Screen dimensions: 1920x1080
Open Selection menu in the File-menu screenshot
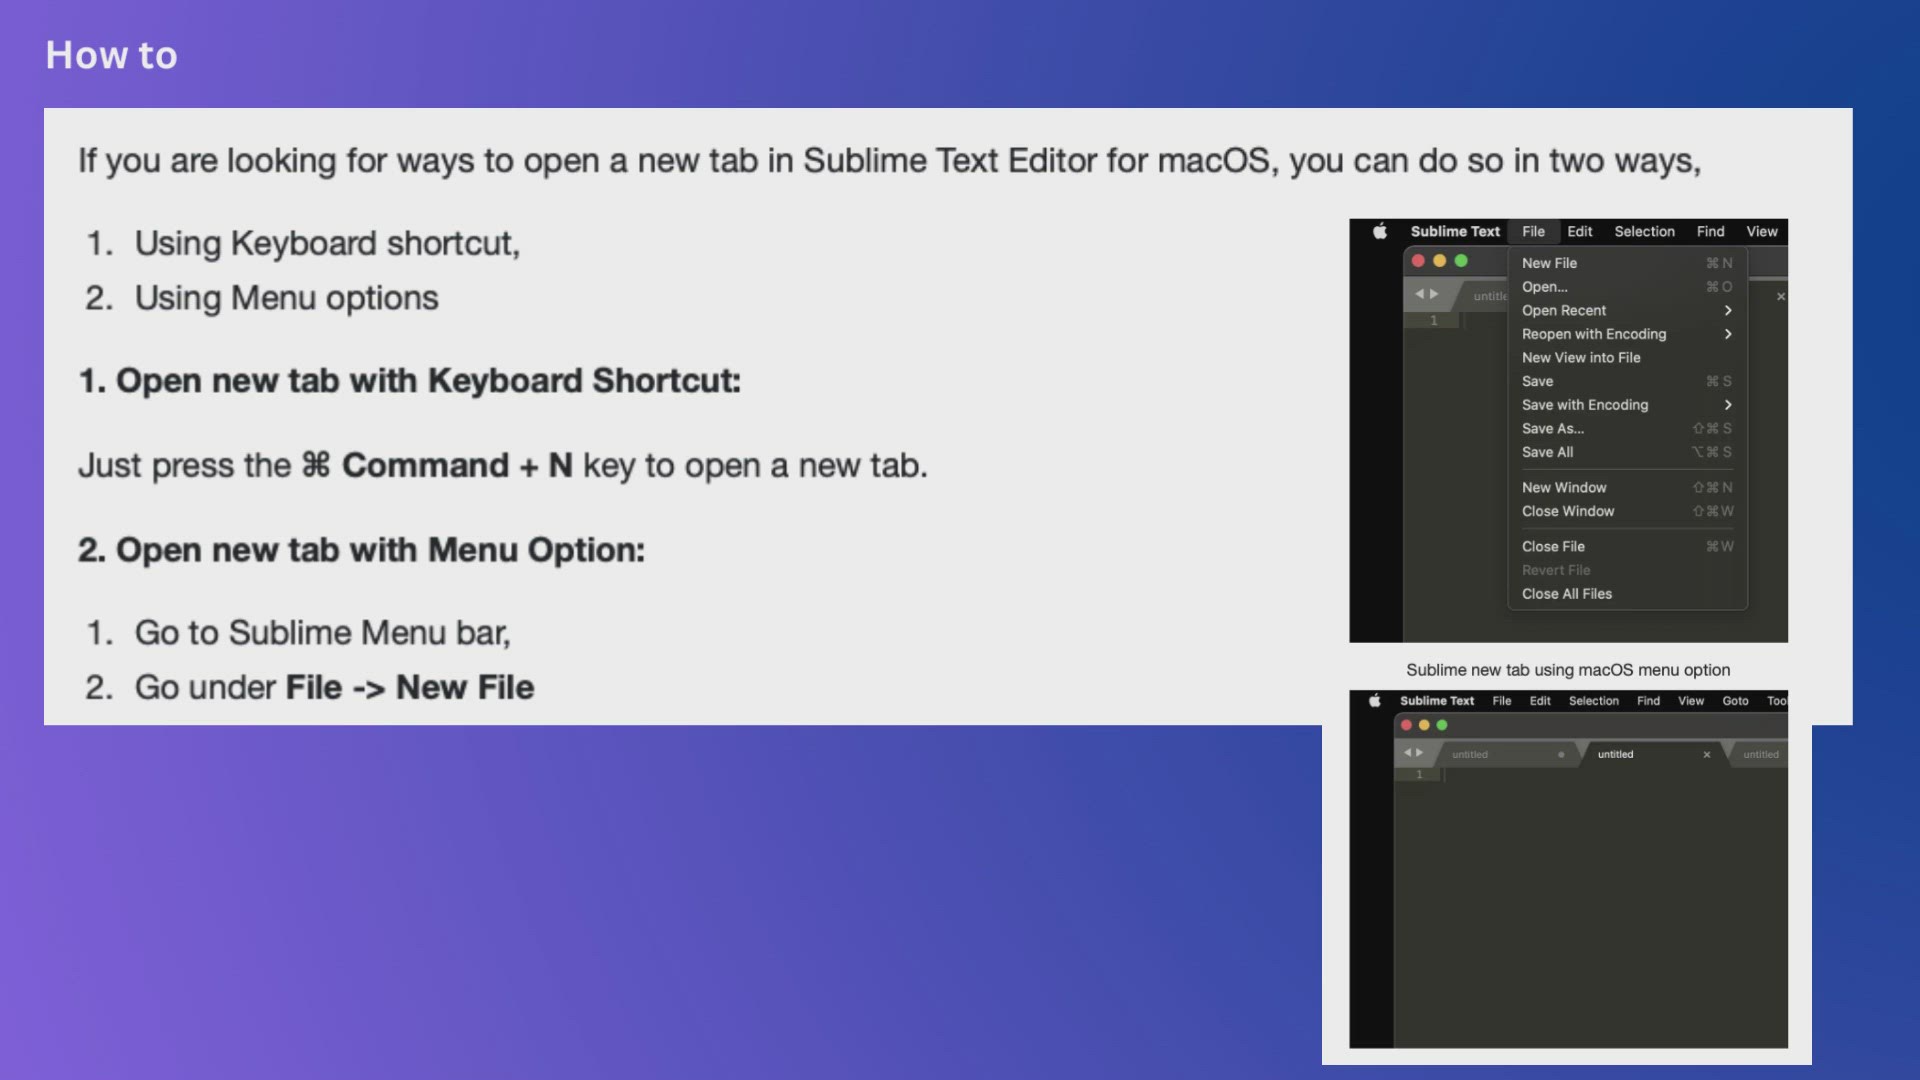[x=1644, y=231]
